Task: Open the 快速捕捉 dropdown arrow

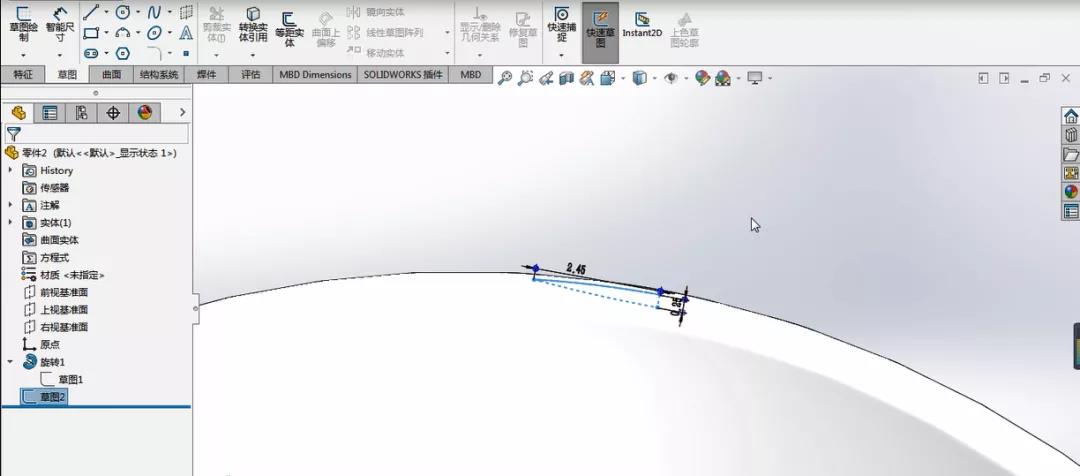Action: coord(561,54)
